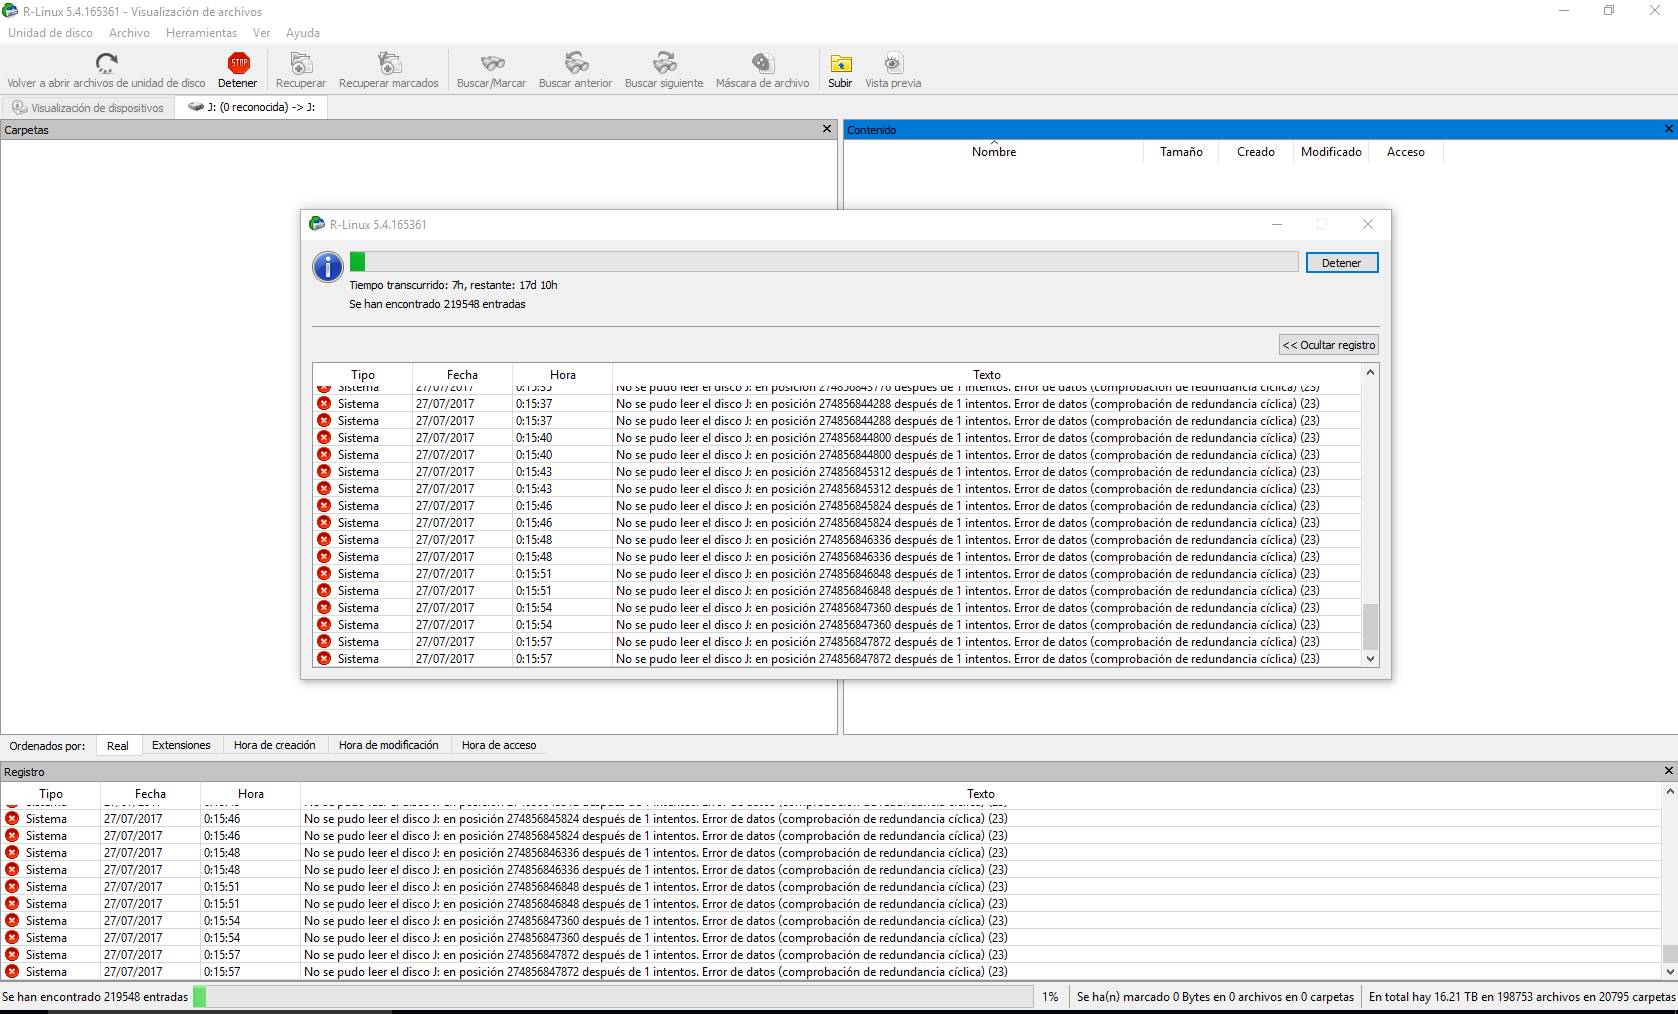Click Acceso column header
The image size is (1678, 1014).
pos(1405,152)
